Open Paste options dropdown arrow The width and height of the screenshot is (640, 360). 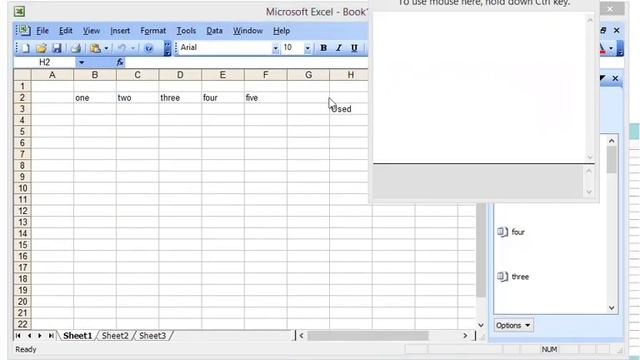click(x=106, y=48)
